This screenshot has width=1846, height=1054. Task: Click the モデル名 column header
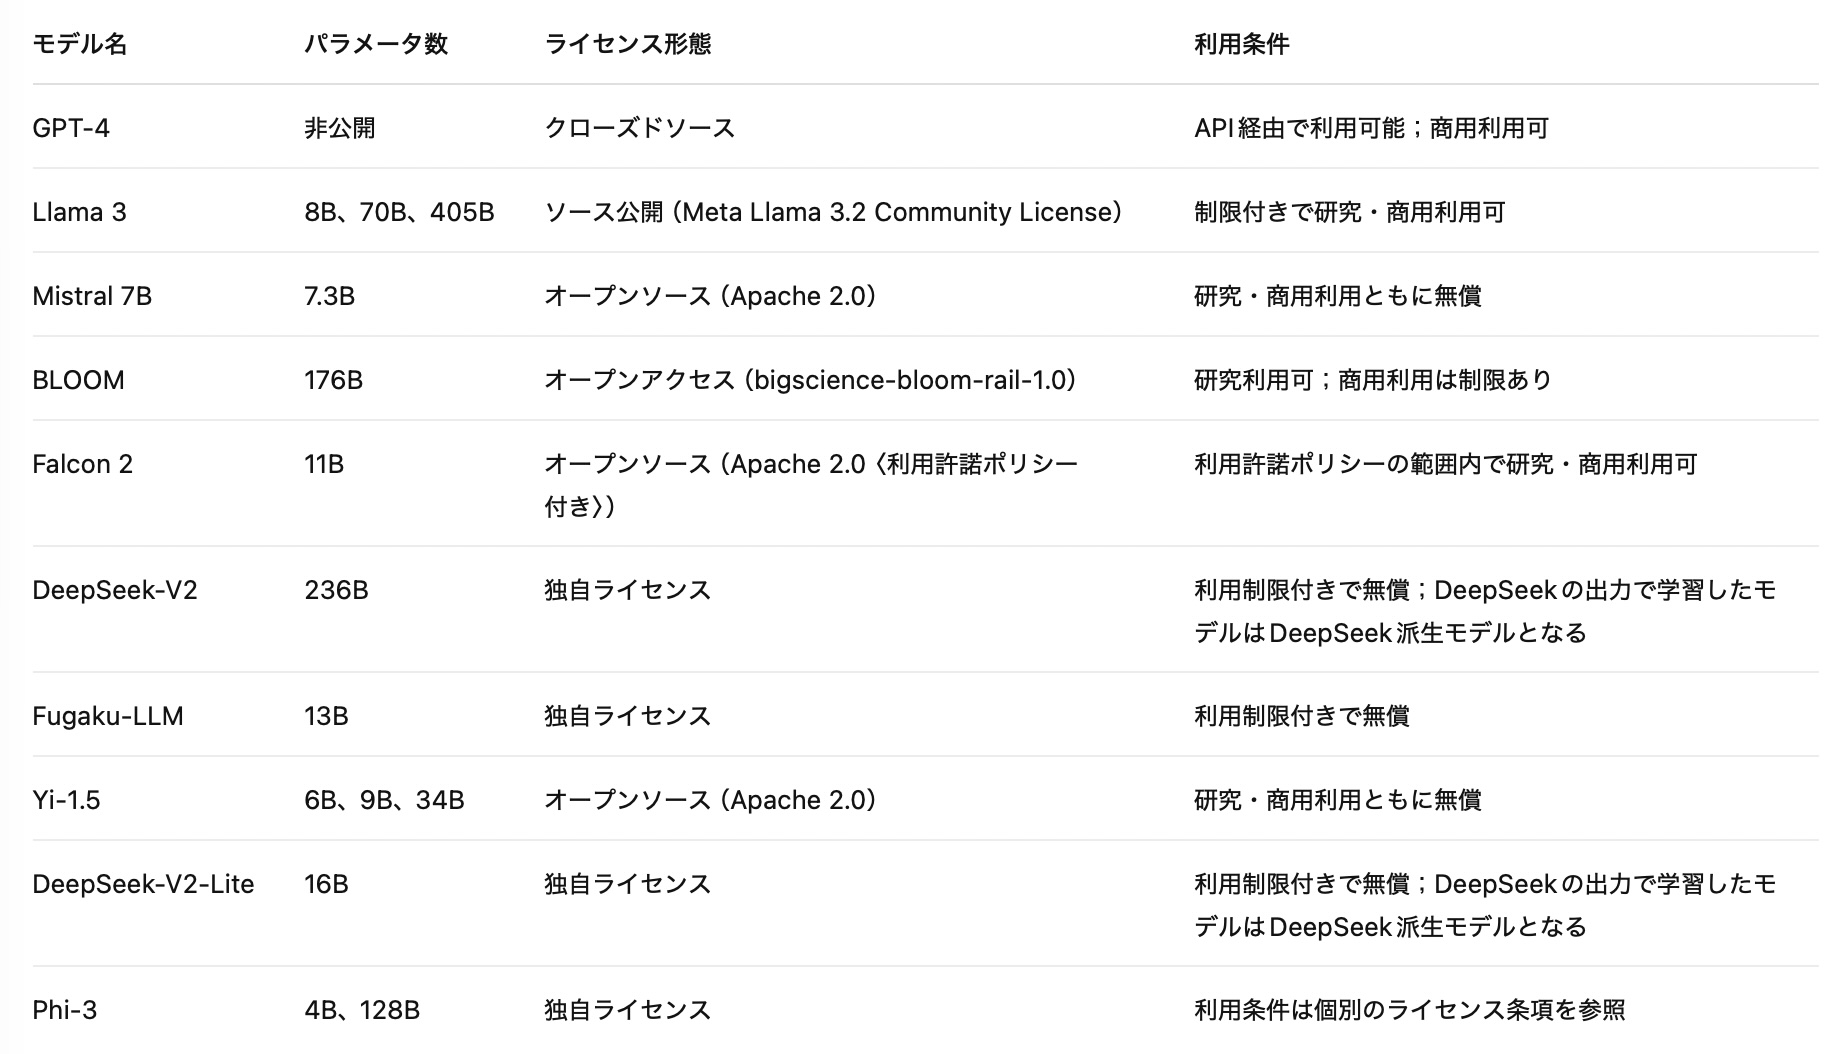80,44
